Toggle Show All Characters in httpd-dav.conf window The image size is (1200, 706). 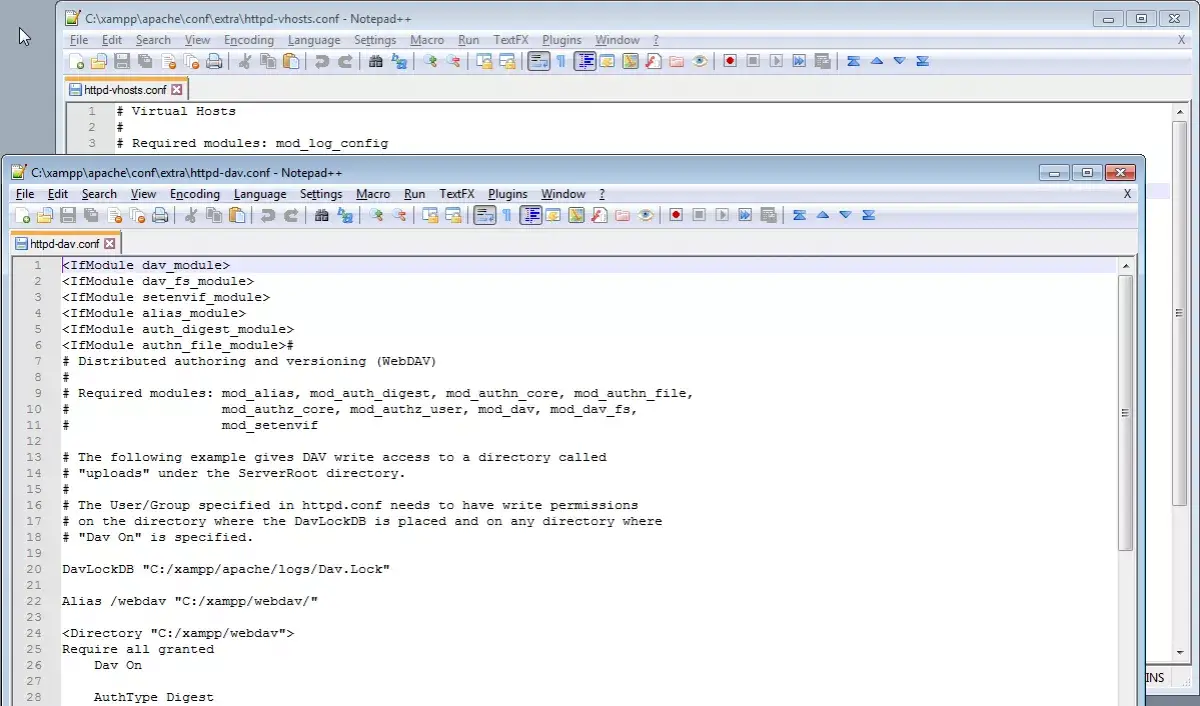(x=507, y=215)
